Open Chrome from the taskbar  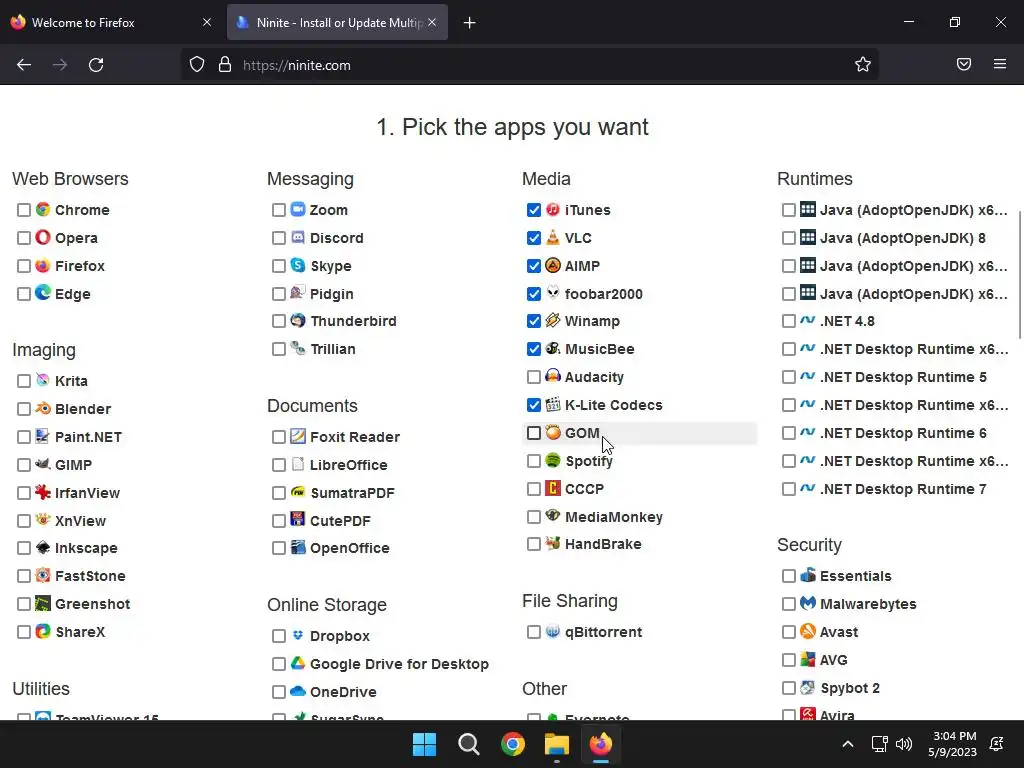(x=513, y=744)
